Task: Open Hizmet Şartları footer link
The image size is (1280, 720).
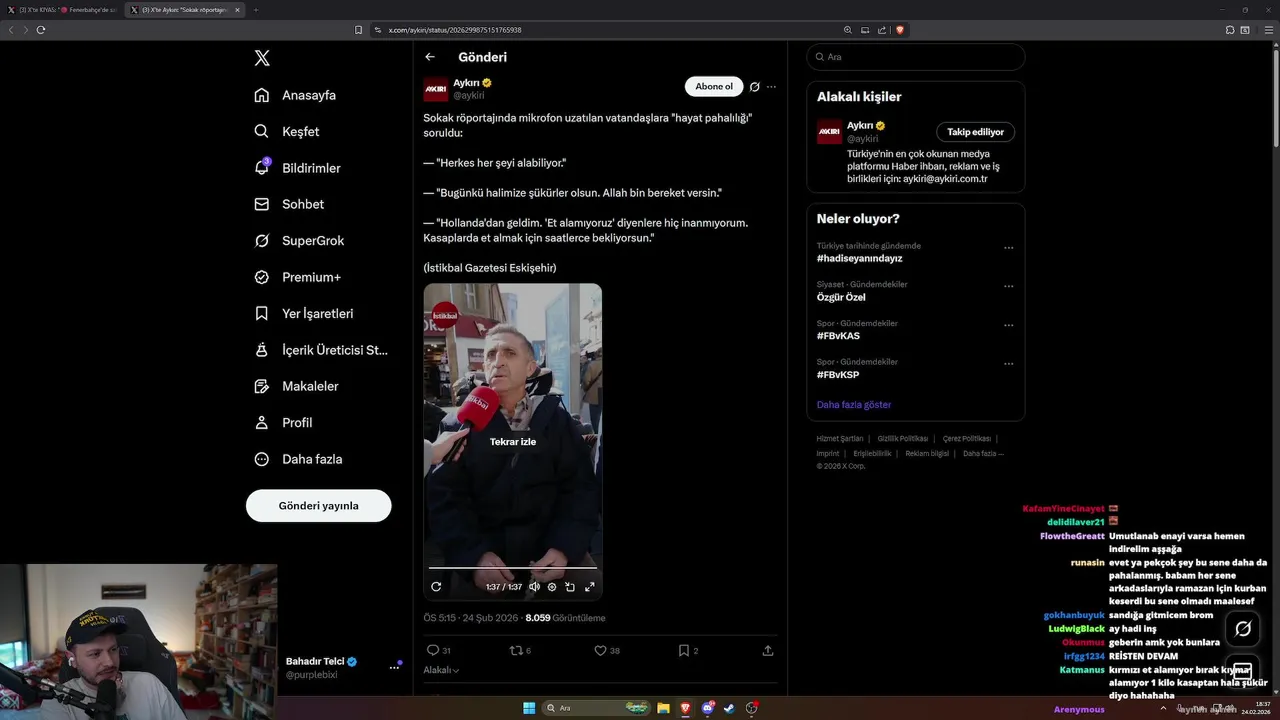Action: 840,439
